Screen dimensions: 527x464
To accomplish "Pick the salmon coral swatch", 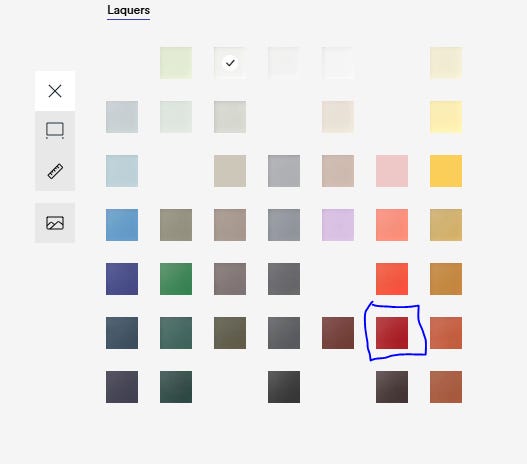I will (x=392, y=225).
